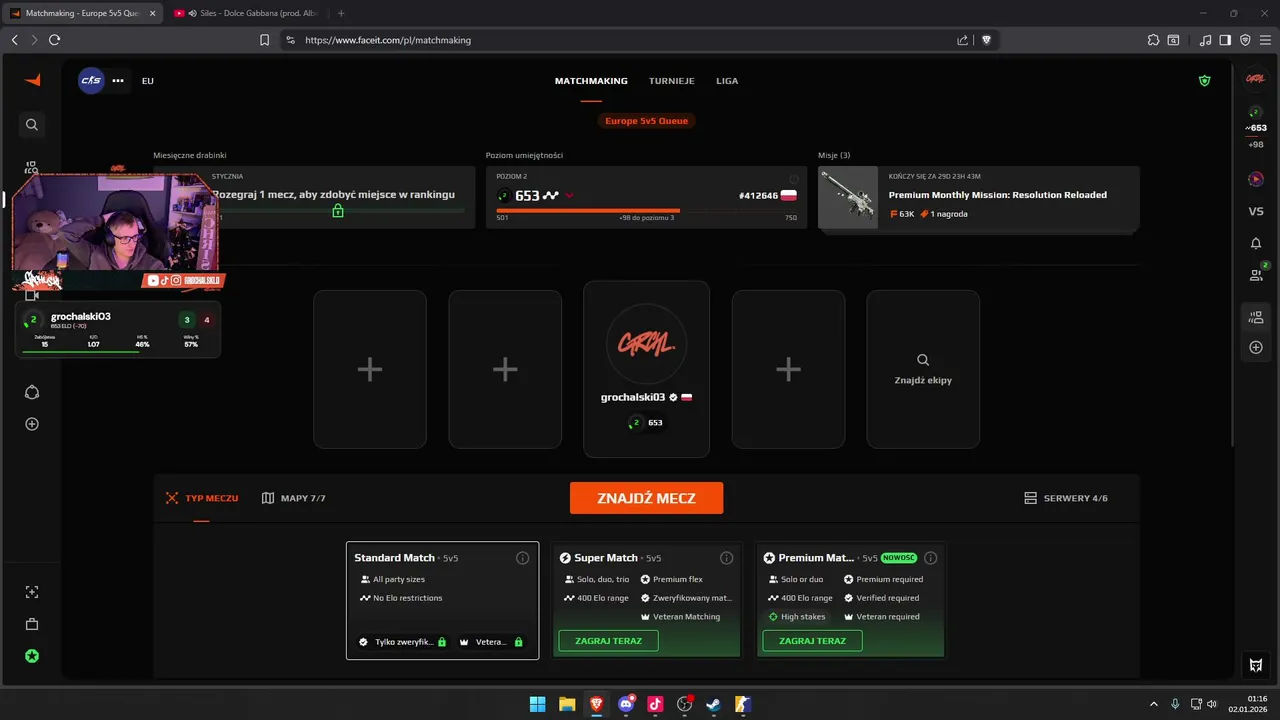
Task: Toggle 'Tylko zweryfik...' locked option
Action: pos(403,642)
